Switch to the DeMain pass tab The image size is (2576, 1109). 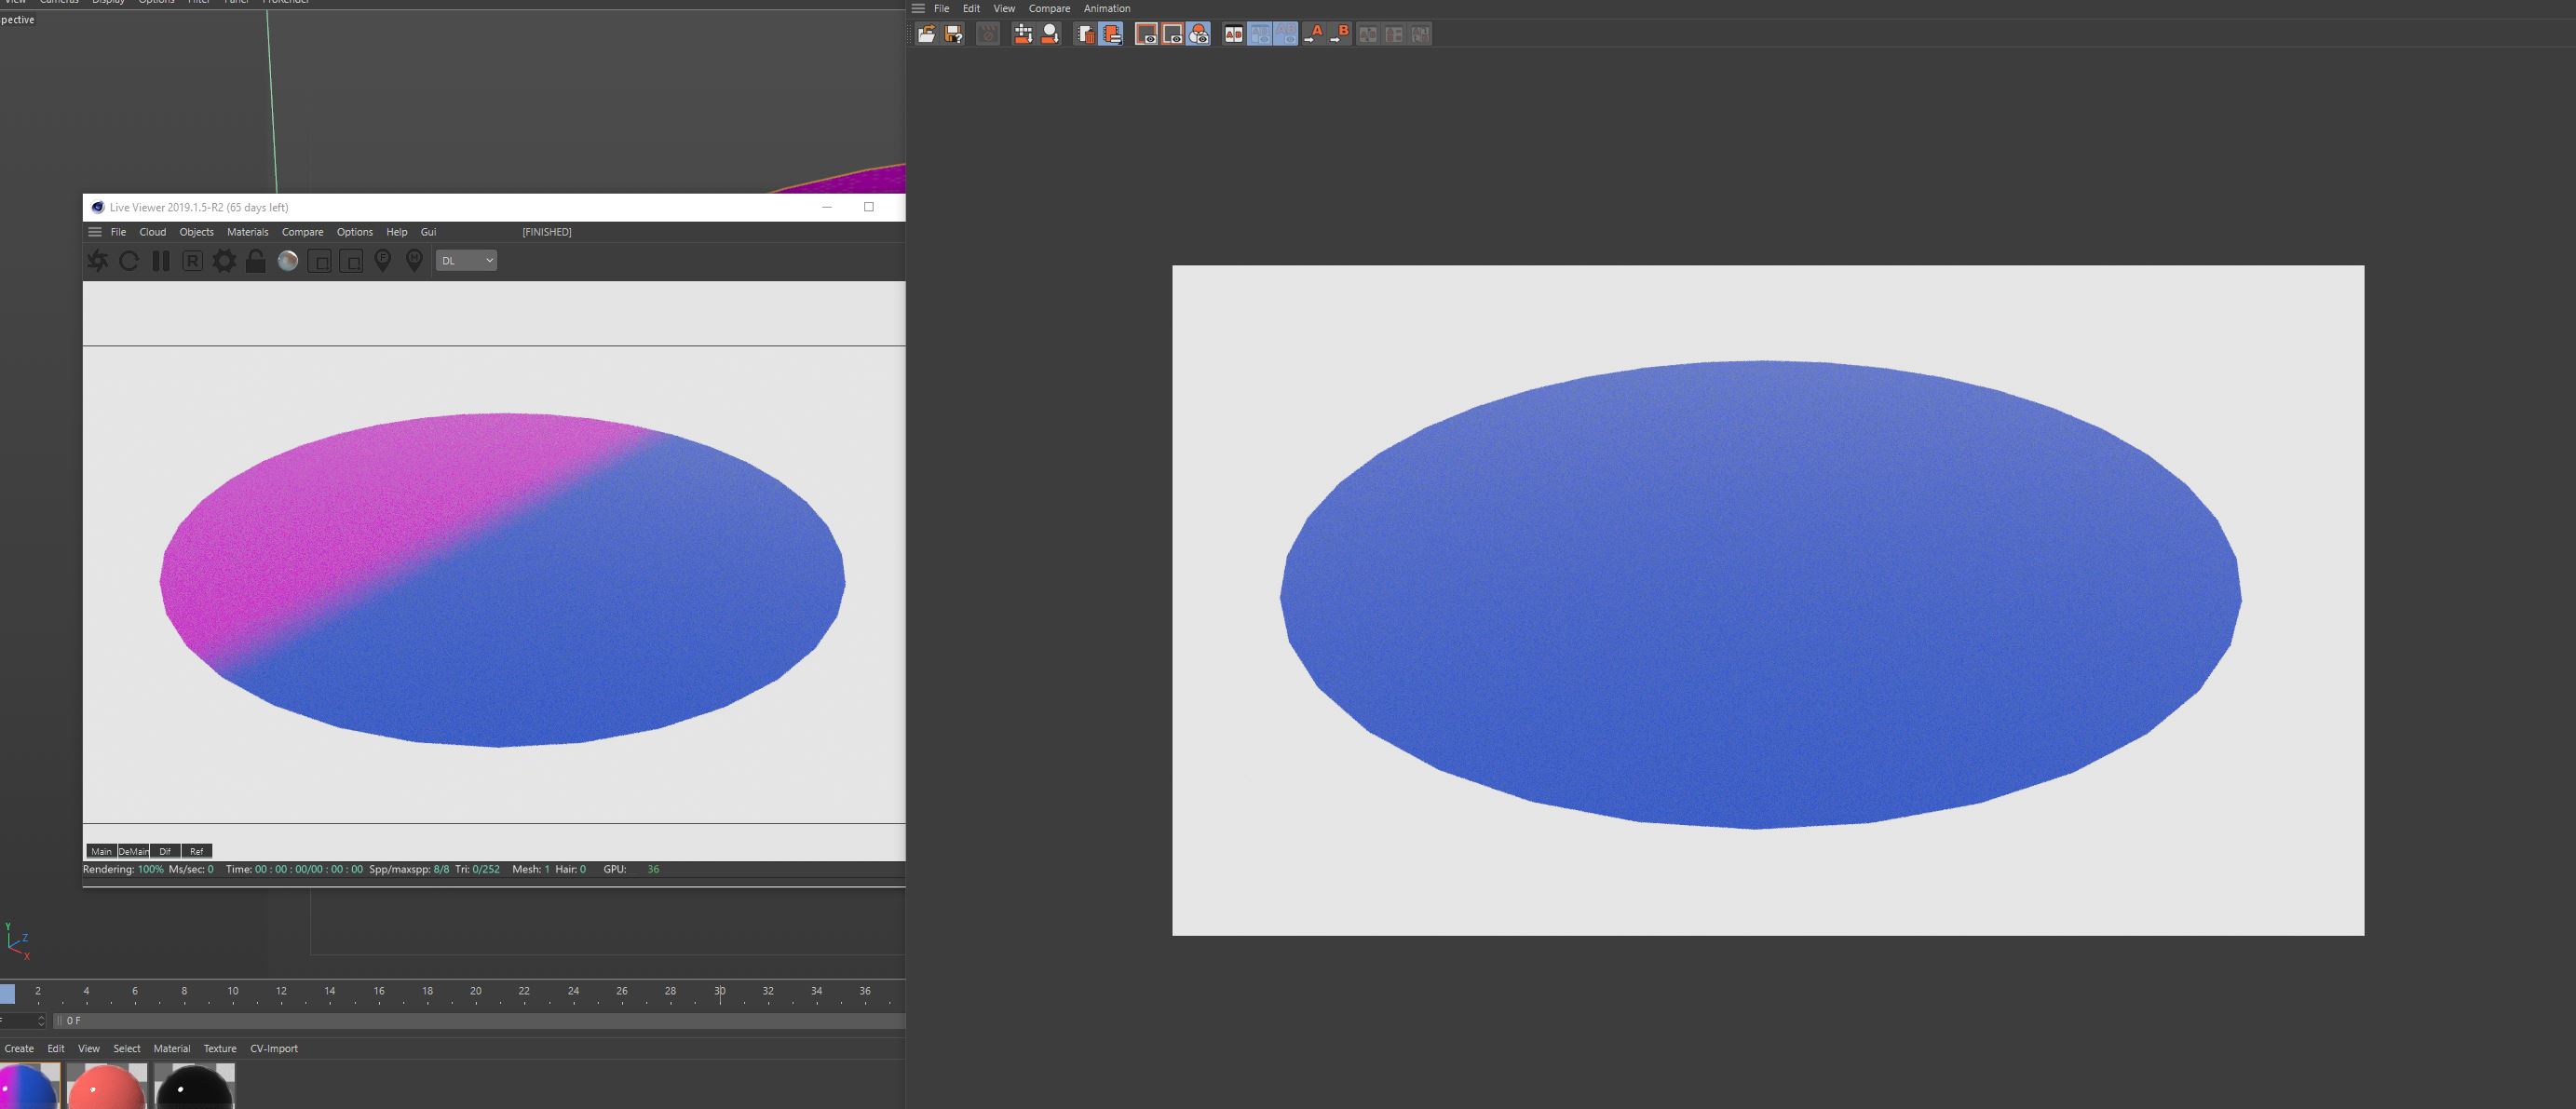[133, 851]
